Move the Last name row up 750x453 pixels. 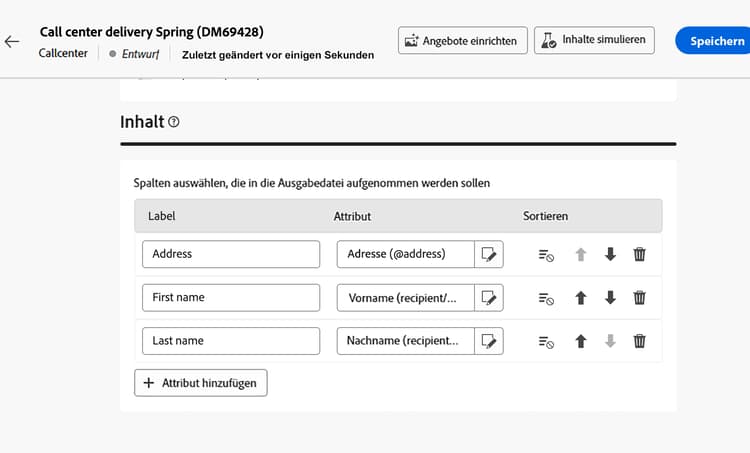pos(581,341)
